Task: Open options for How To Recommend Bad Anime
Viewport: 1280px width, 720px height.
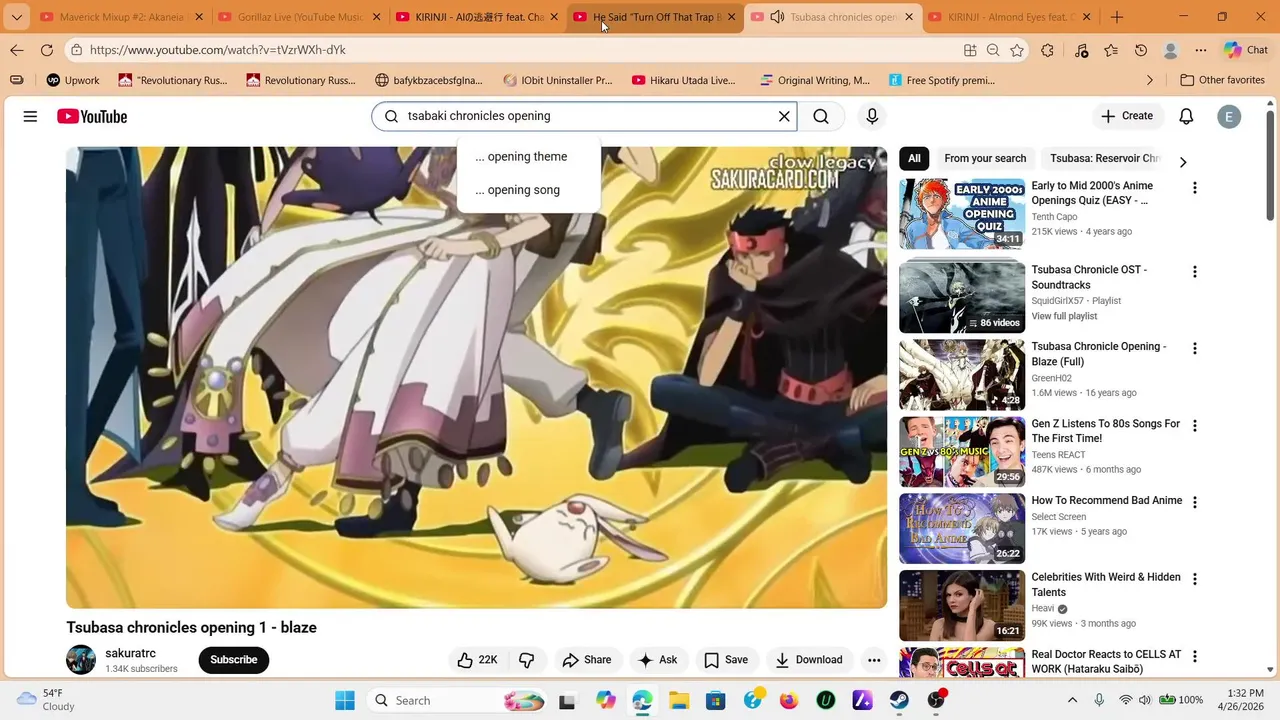Action: point(1194,503)
